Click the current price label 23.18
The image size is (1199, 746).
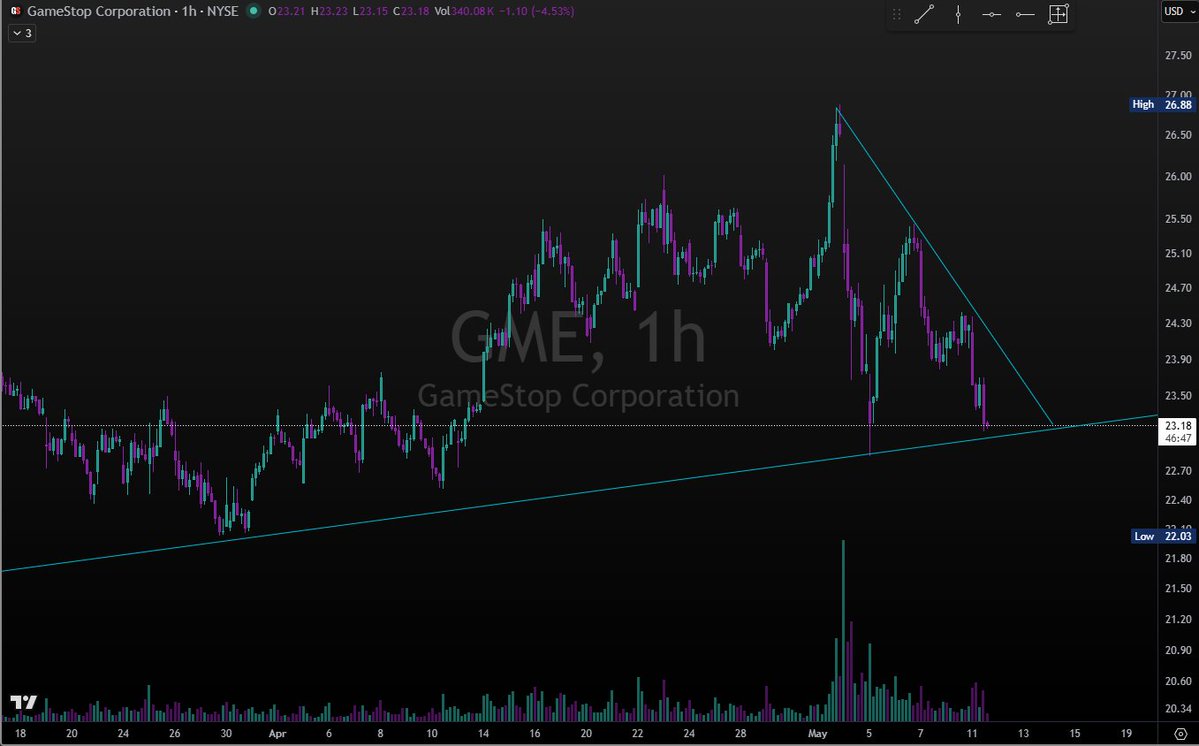[1178, 426]
